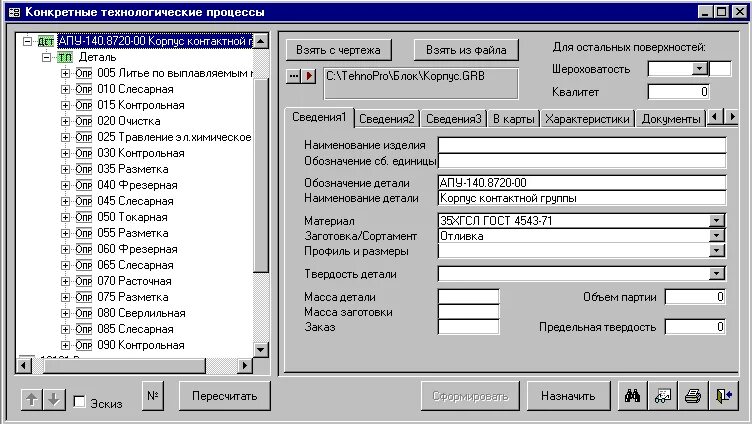
Task: Collapse the АПУ-140.8720-00 root node
Action: click(x=27, y=41)
